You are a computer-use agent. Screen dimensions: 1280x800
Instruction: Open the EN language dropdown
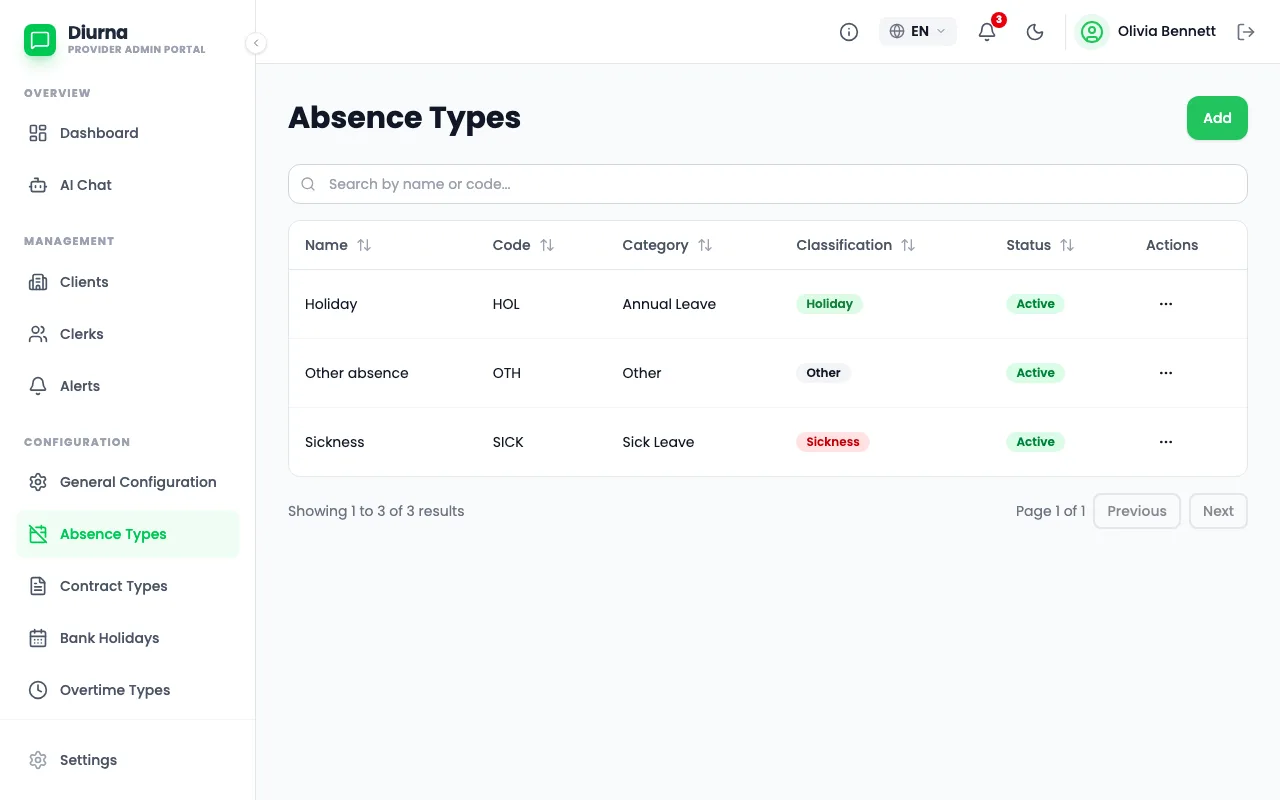click(x=918, y=31)
